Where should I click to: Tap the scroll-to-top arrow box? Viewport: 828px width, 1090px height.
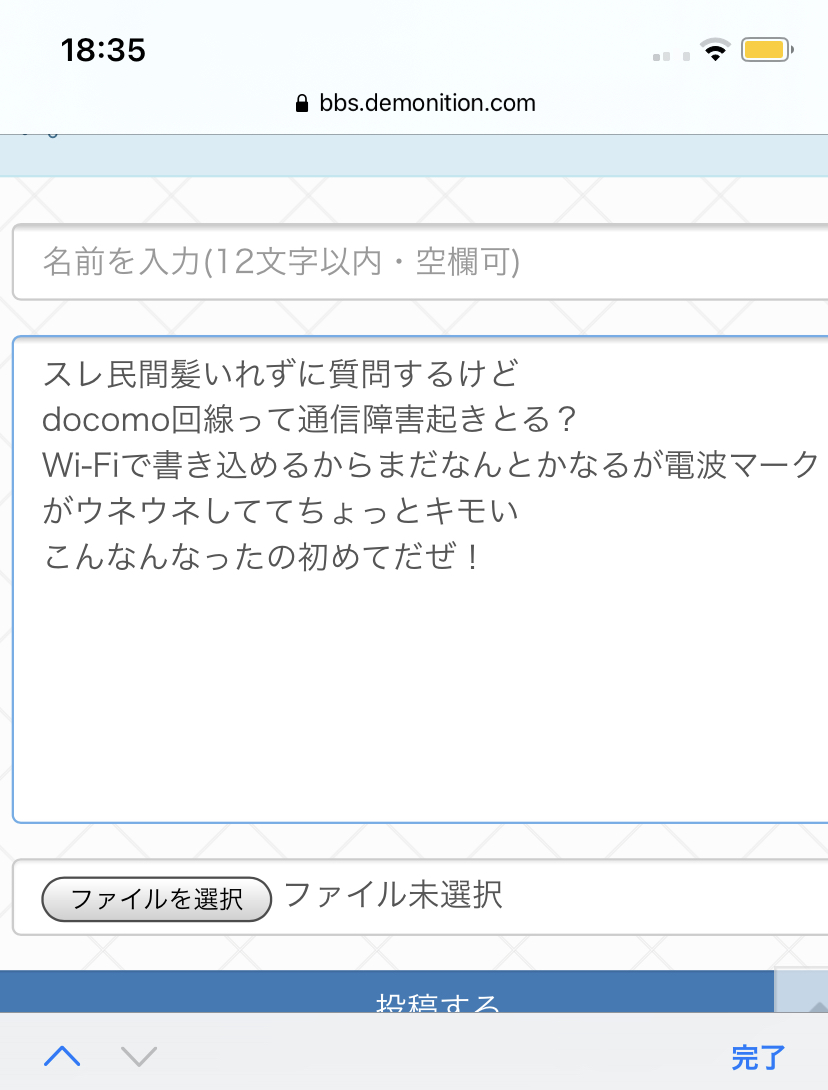click(x=802, y=993)
